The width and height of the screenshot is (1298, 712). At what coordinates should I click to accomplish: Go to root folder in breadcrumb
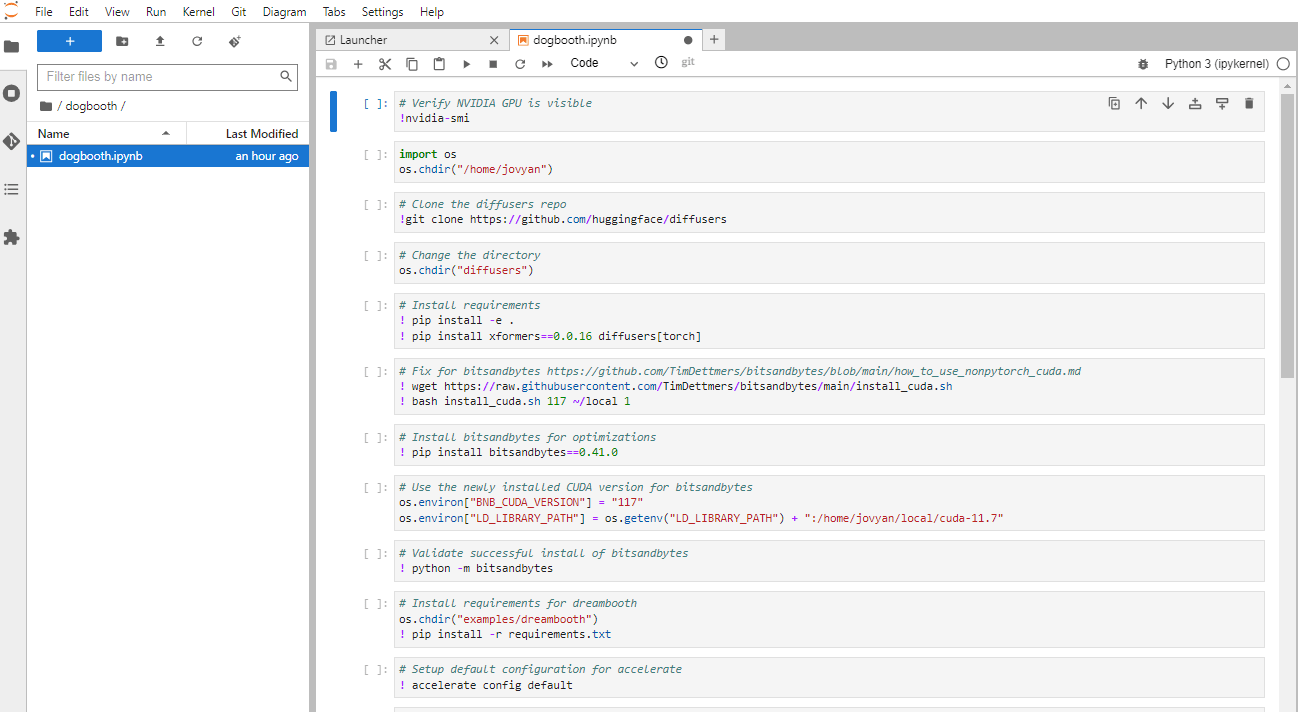coord(46,106)
